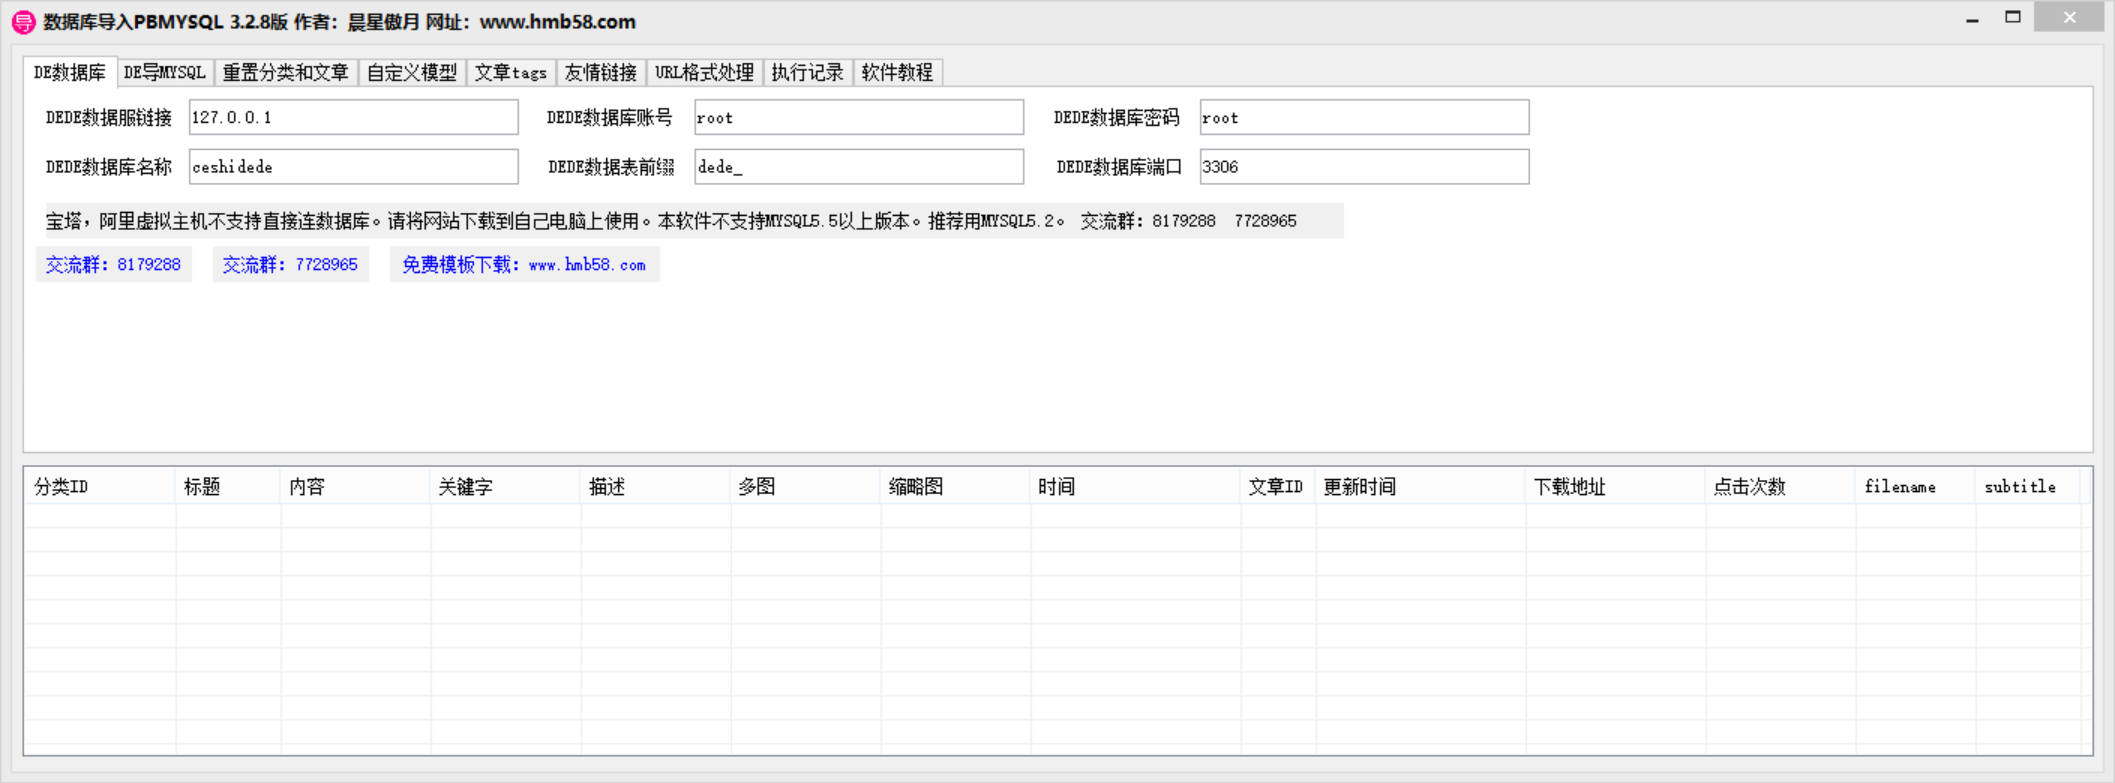
Task: Maximize the window
Action: 2013,17
